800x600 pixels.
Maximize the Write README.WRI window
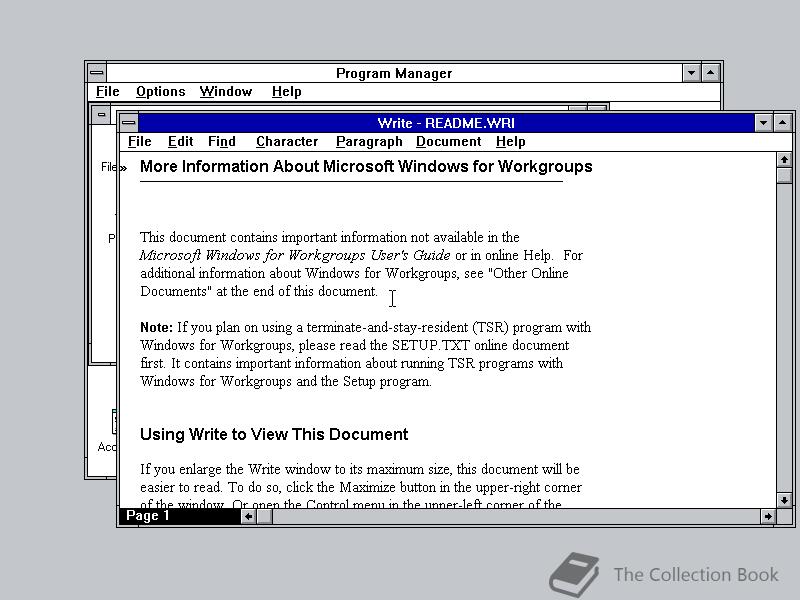783,122
